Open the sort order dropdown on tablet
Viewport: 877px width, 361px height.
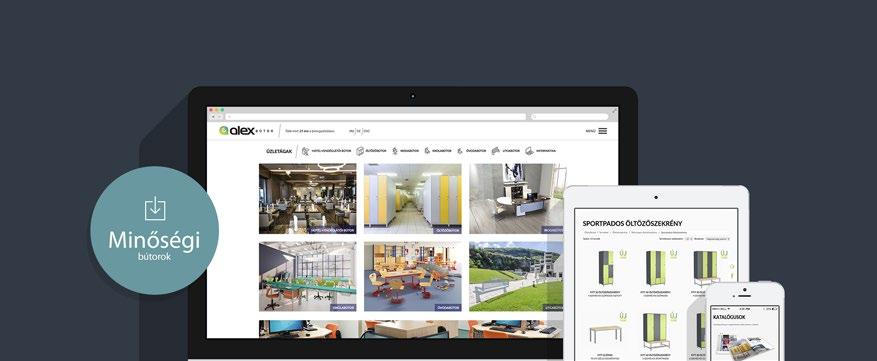(718, 239)
